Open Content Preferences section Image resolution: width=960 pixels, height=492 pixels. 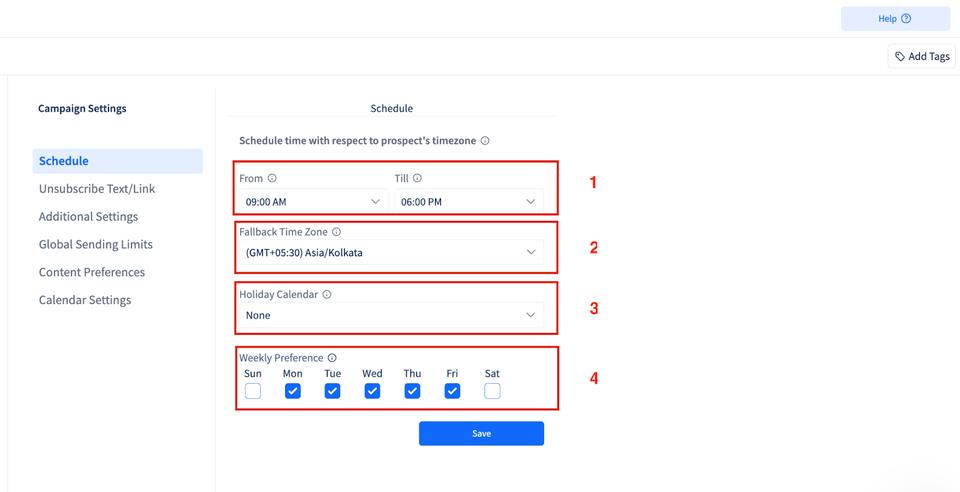pyautogui.click(x=92, y=272)
